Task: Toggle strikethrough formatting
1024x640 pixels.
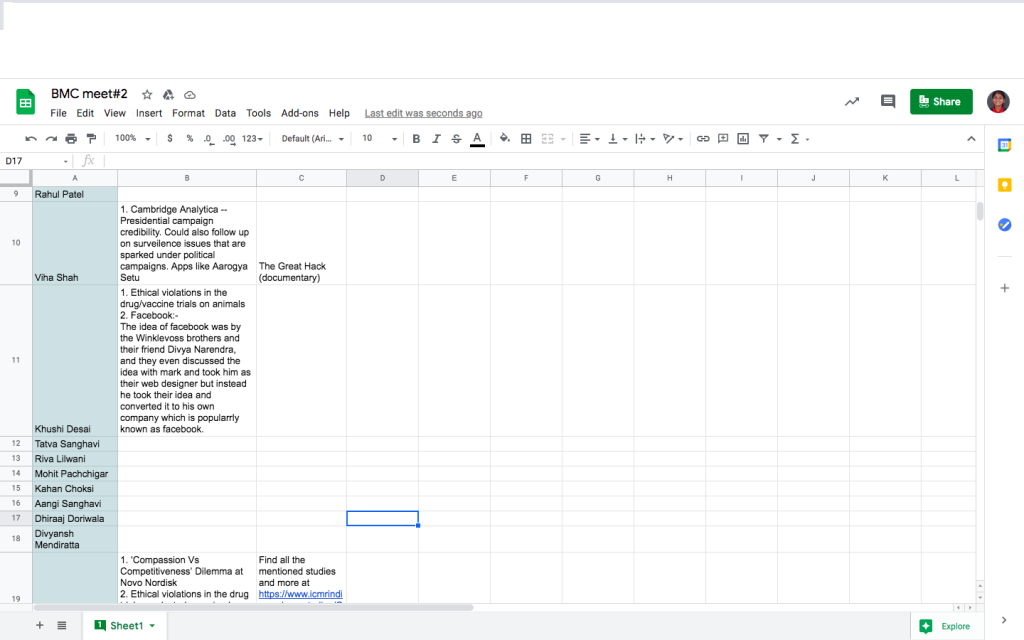Action: 456,138
